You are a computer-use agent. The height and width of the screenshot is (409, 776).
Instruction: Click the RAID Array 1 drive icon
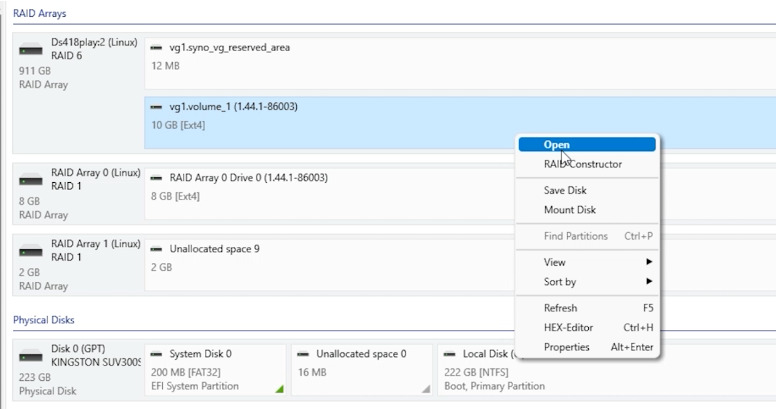click(x=31, y=251)
